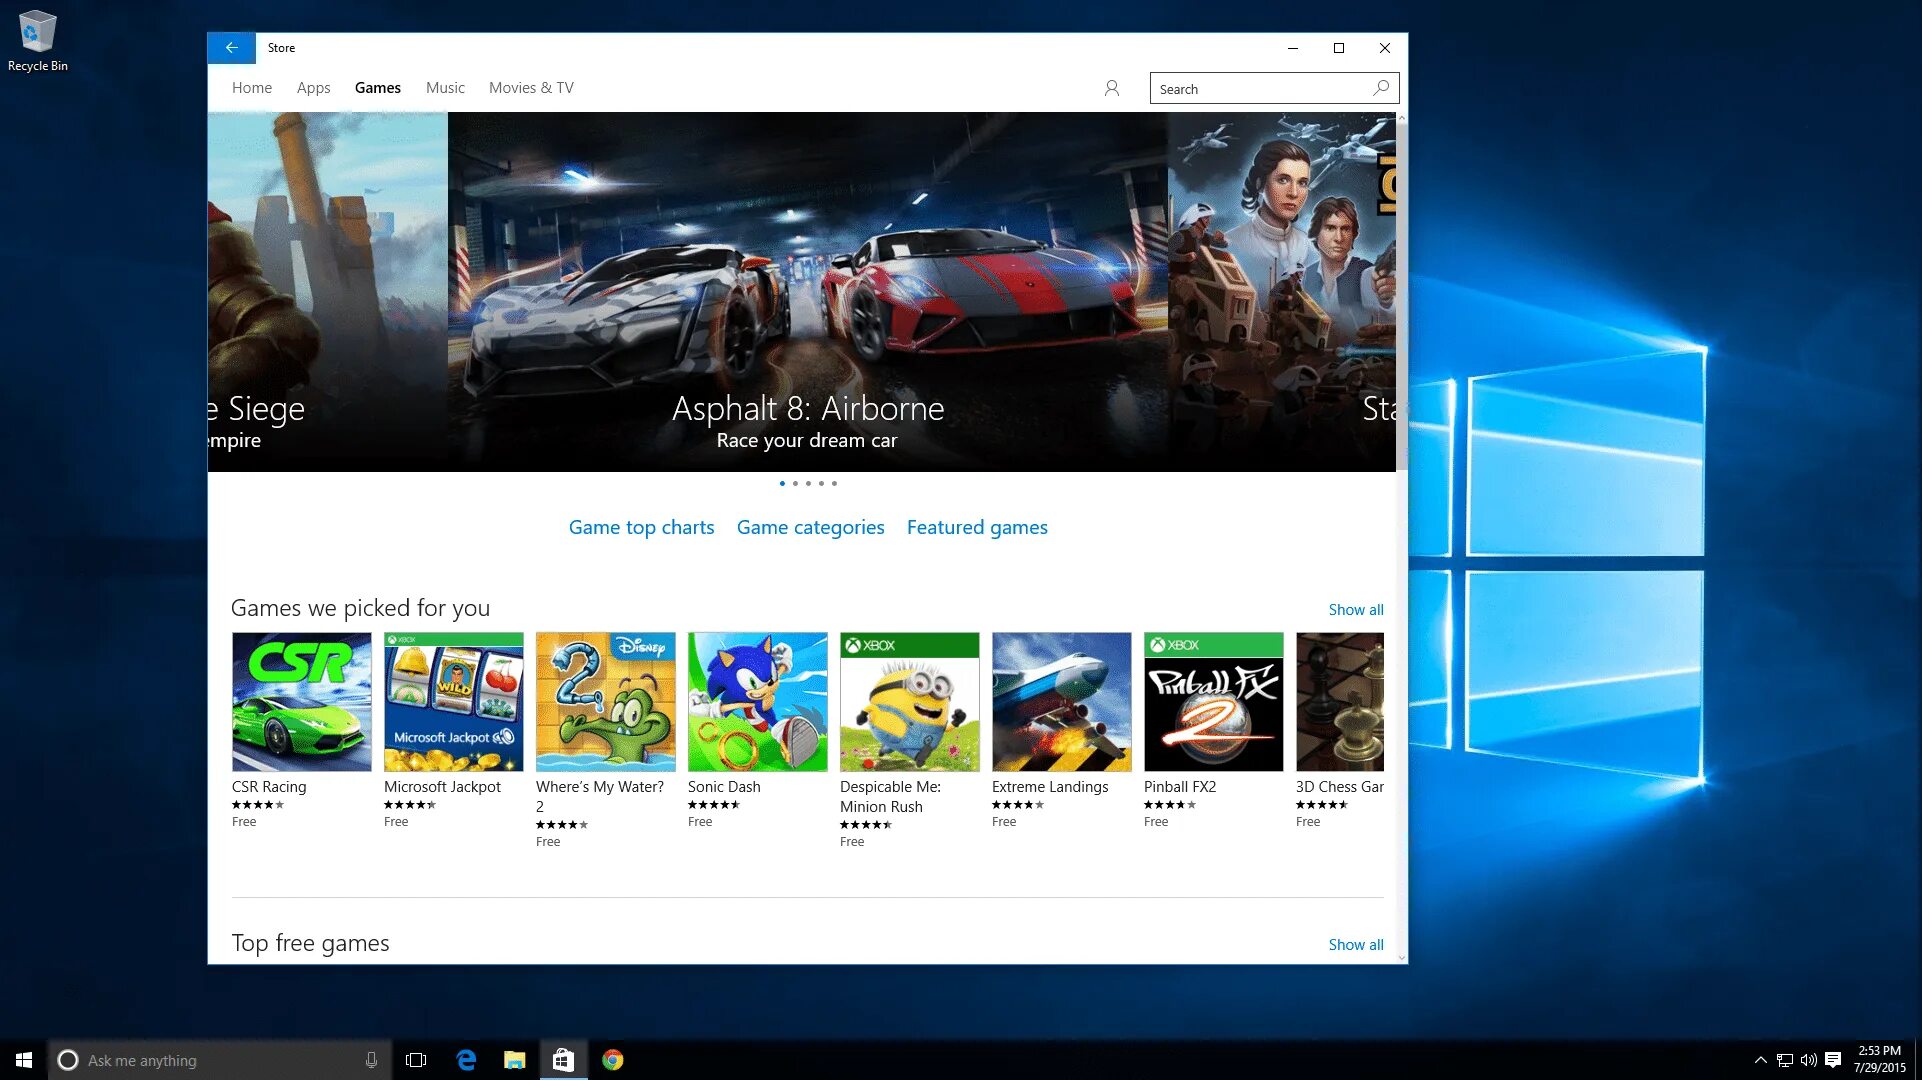Click the Cortana microphone icon
1922x1080 pixels.
pyautogui.click(x=371, y=1060)
